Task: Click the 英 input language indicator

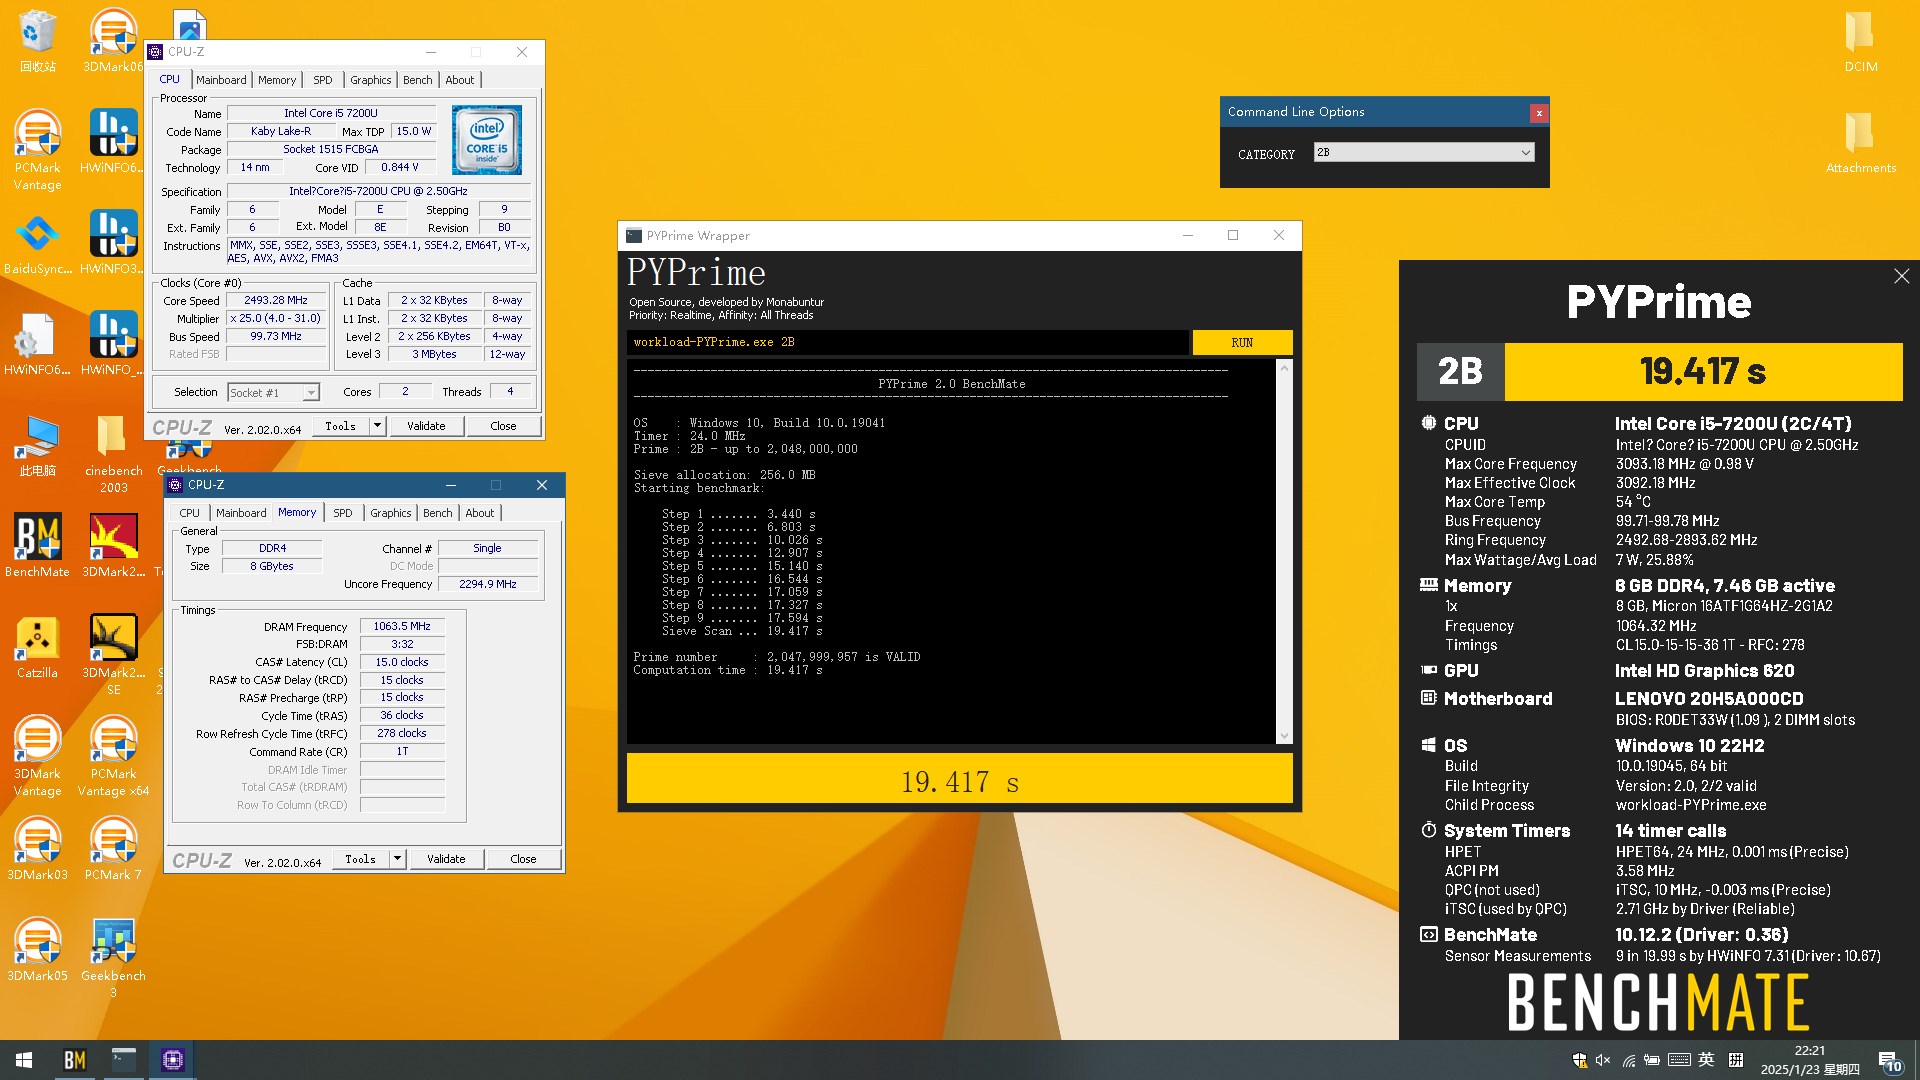Action: coord(1706,1060)
